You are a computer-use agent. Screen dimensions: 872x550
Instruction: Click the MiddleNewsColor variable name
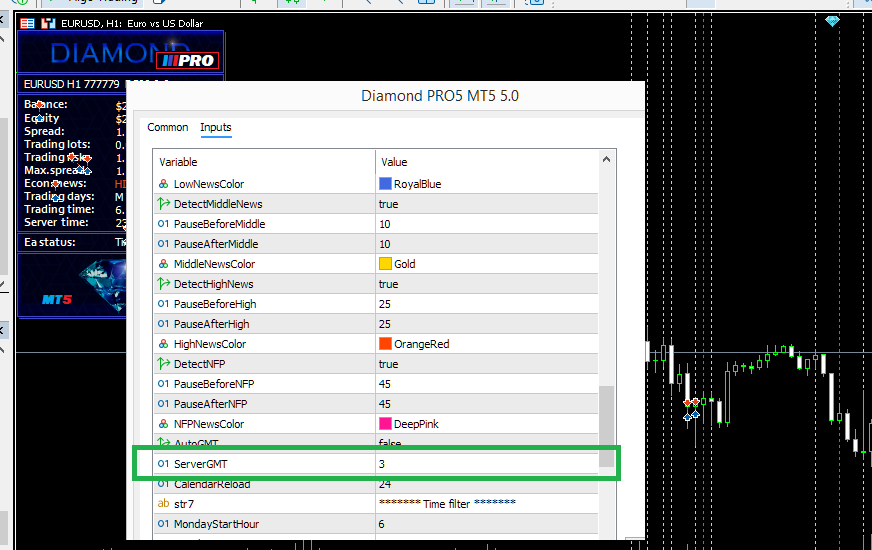[x=214, y=264]
